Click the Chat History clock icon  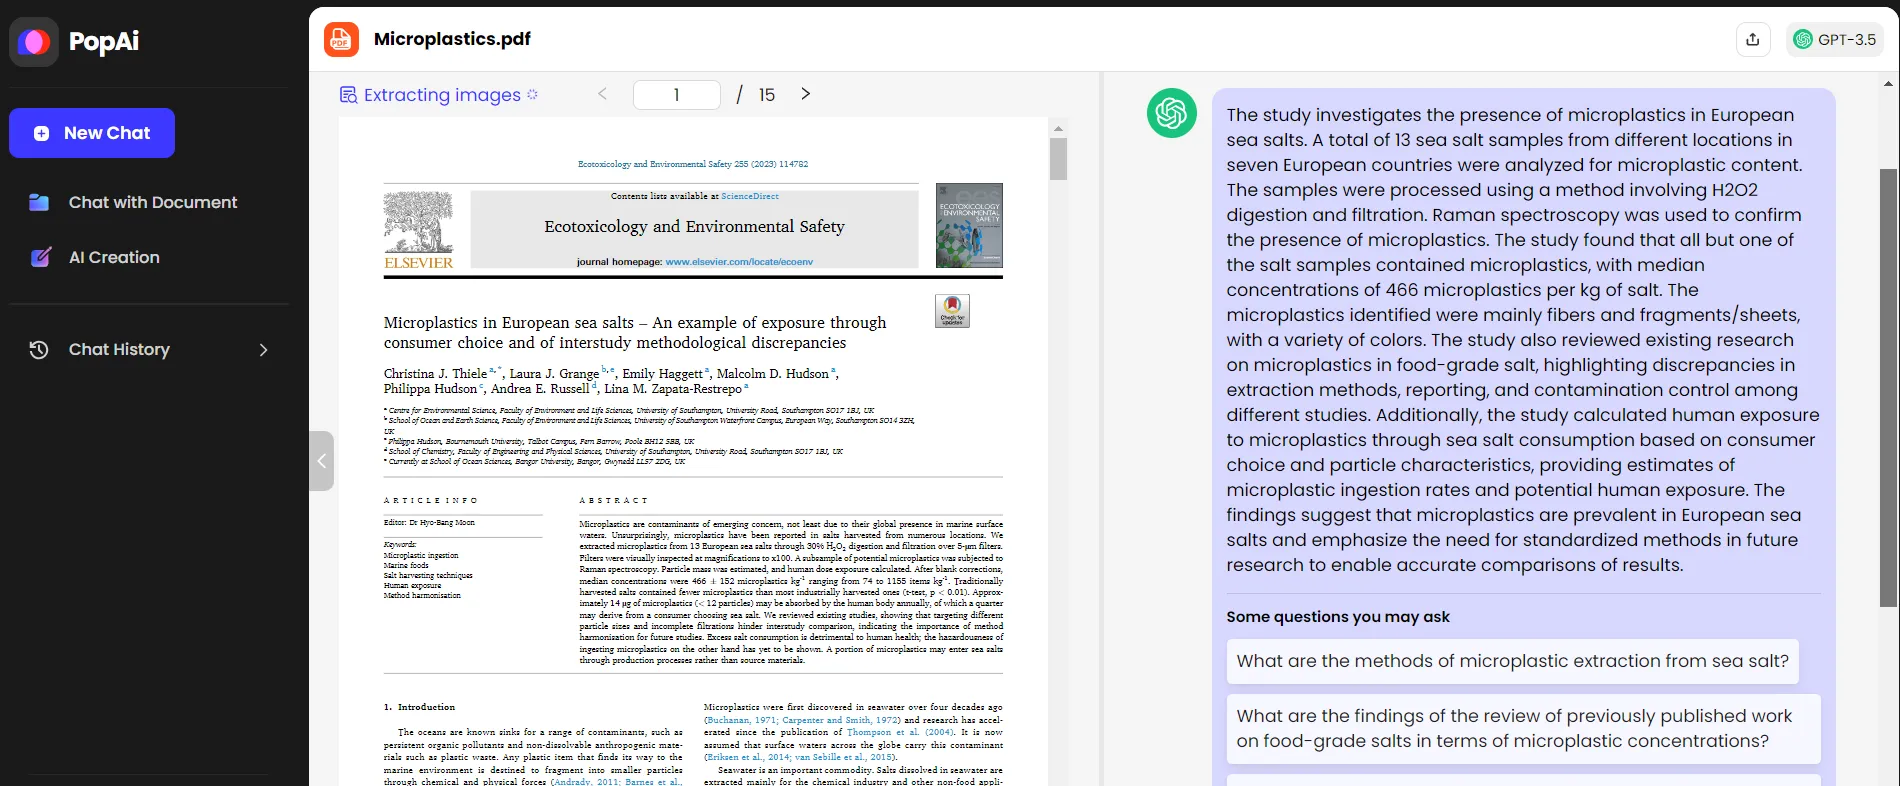coord(39,350)
